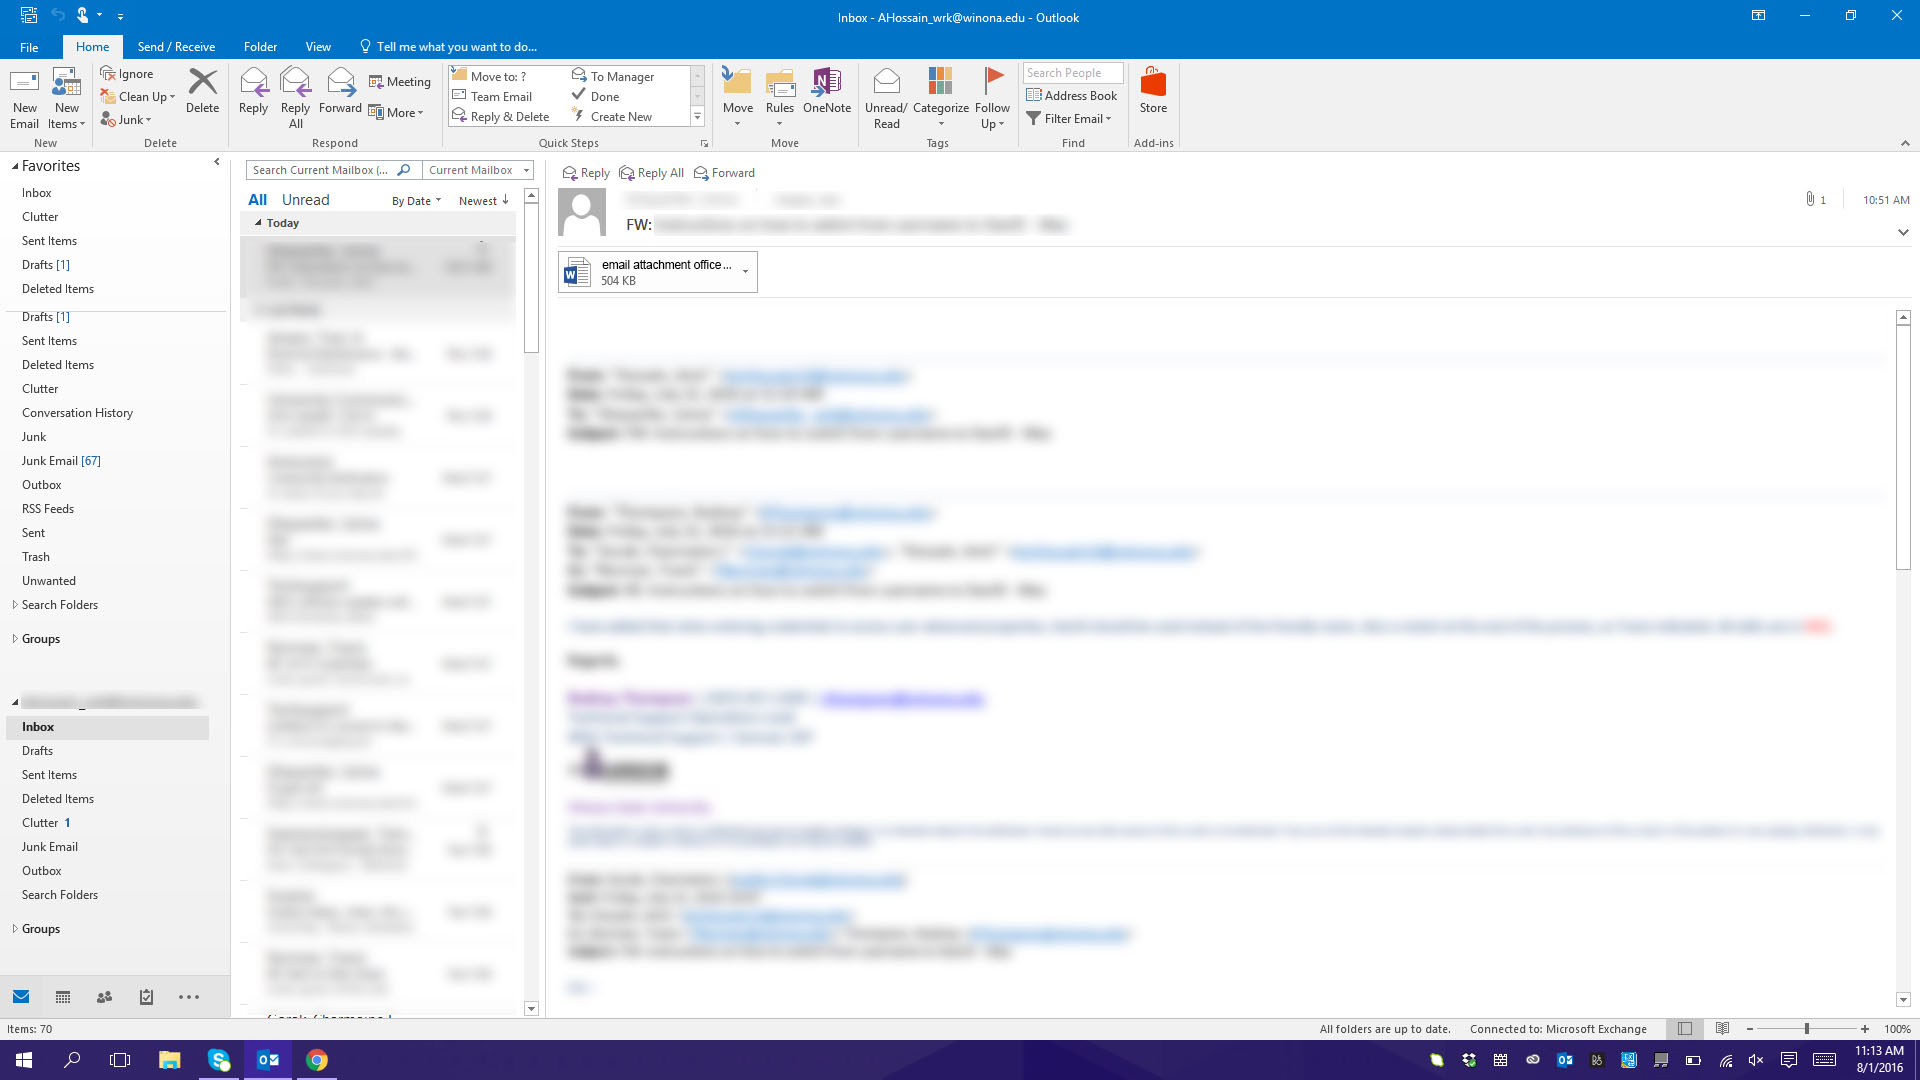Click the Search People input field
Viewport: 1920px width, 1080px height.
1072,73
